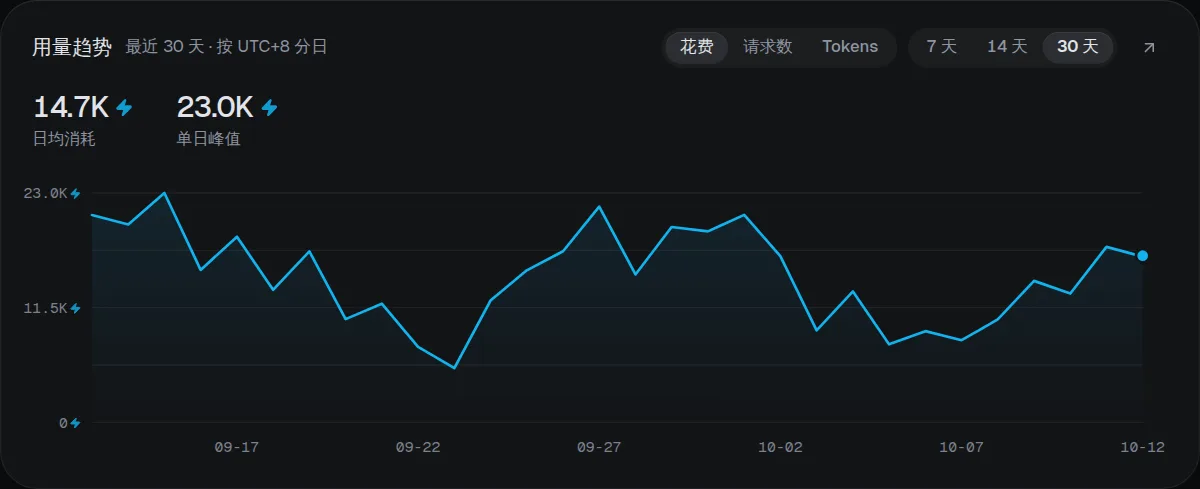
Task: Click the 用量趋势 title
Action: [72, 47]
